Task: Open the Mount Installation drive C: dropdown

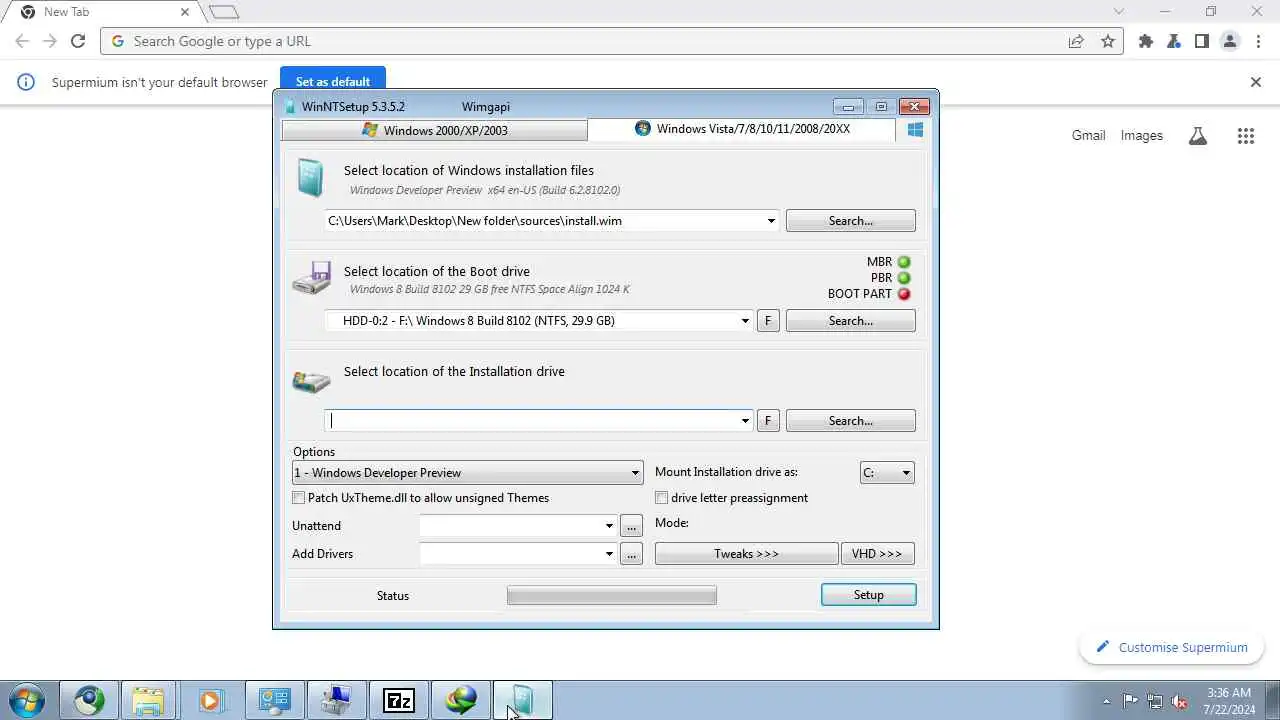Action: tap(888, 473)
